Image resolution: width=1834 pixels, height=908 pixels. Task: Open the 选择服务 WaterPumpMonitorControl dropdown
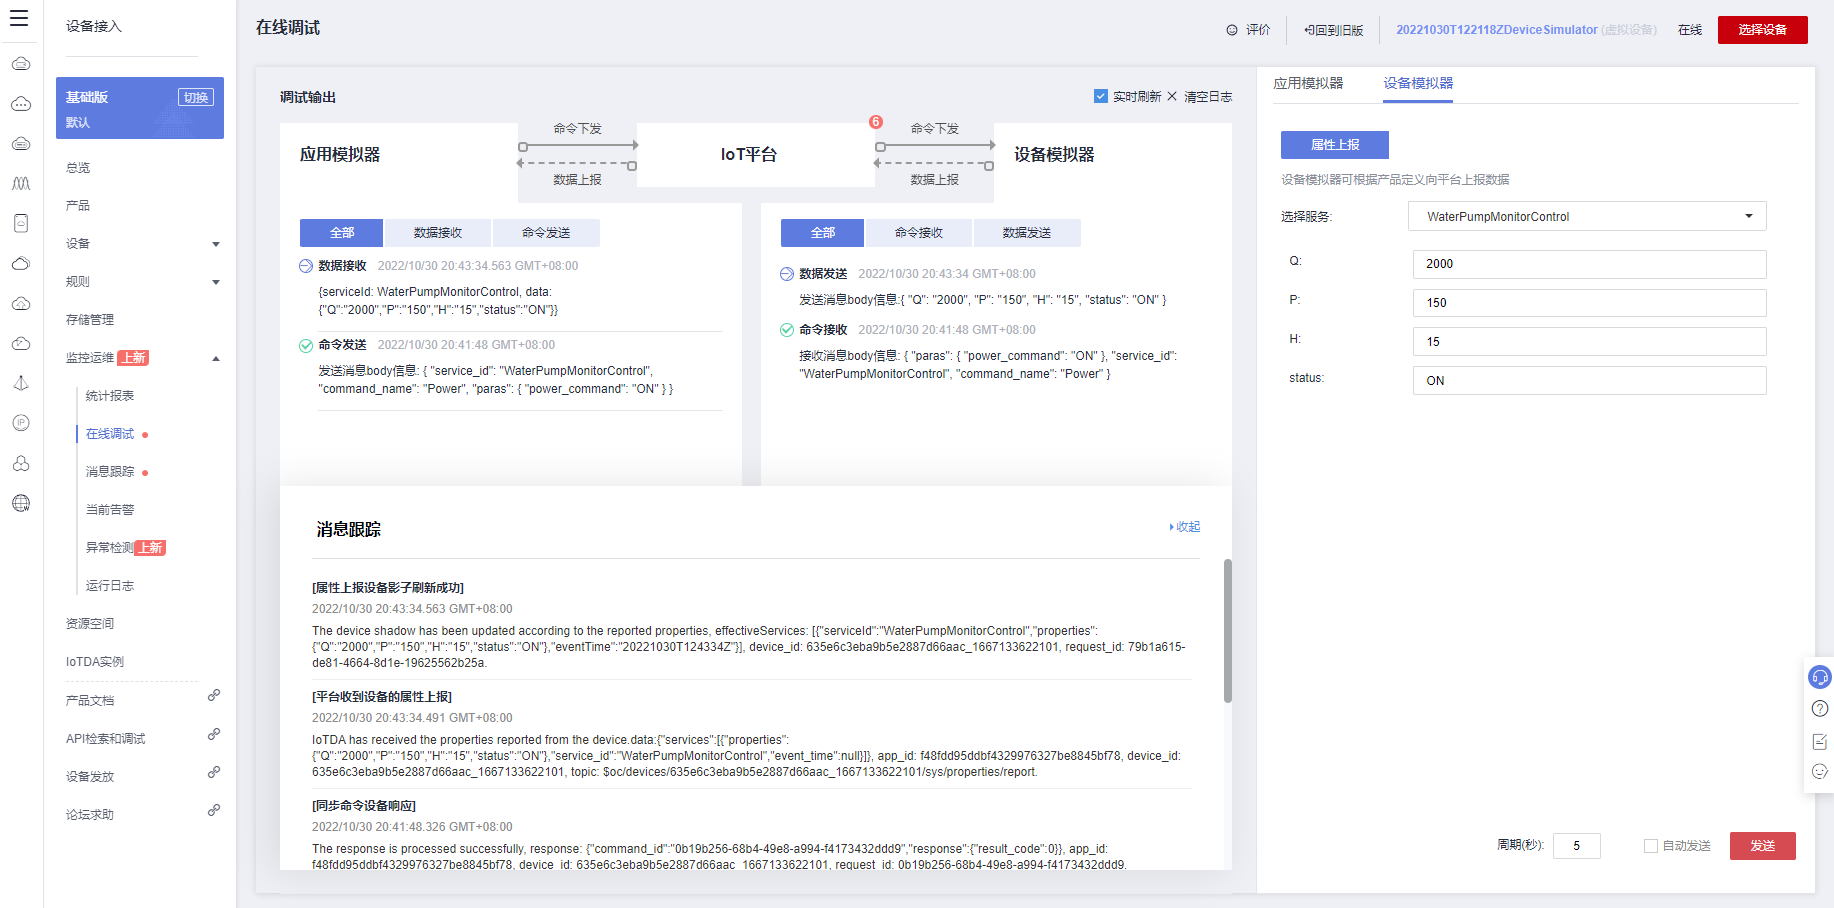1587,216
